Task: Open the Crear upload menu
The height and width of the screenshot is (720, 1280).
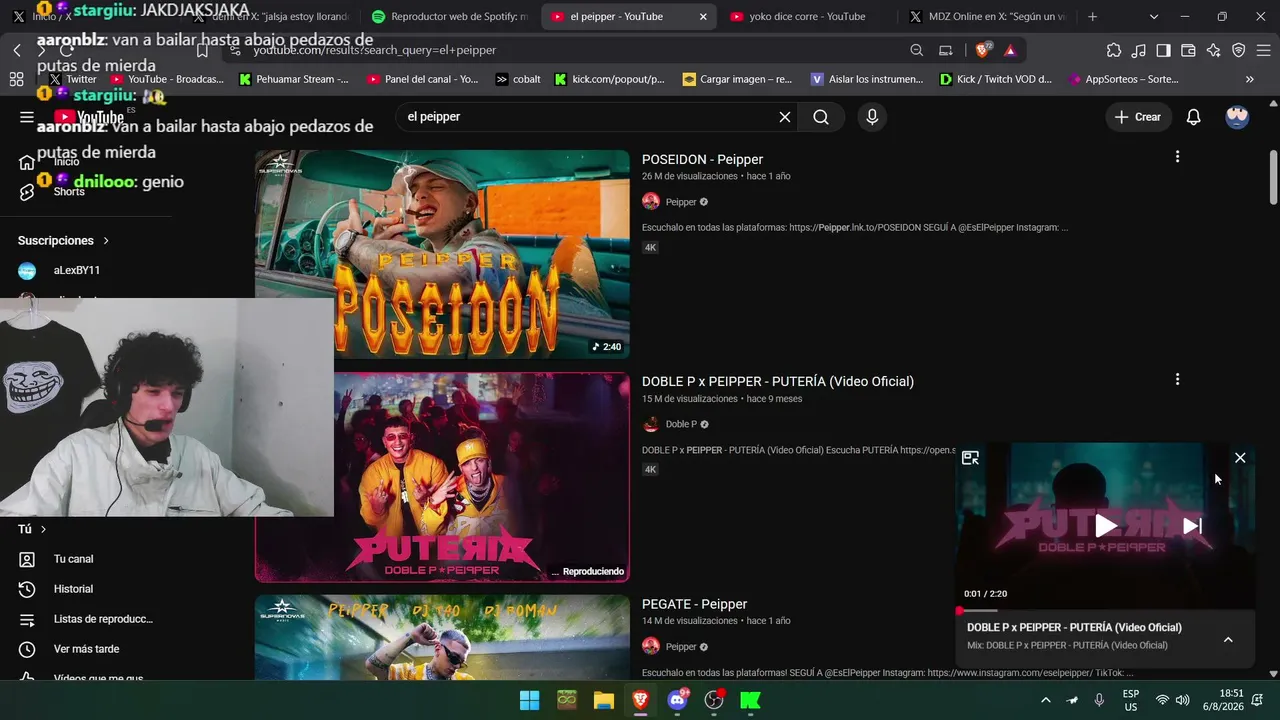Action: coord(1138,117)
